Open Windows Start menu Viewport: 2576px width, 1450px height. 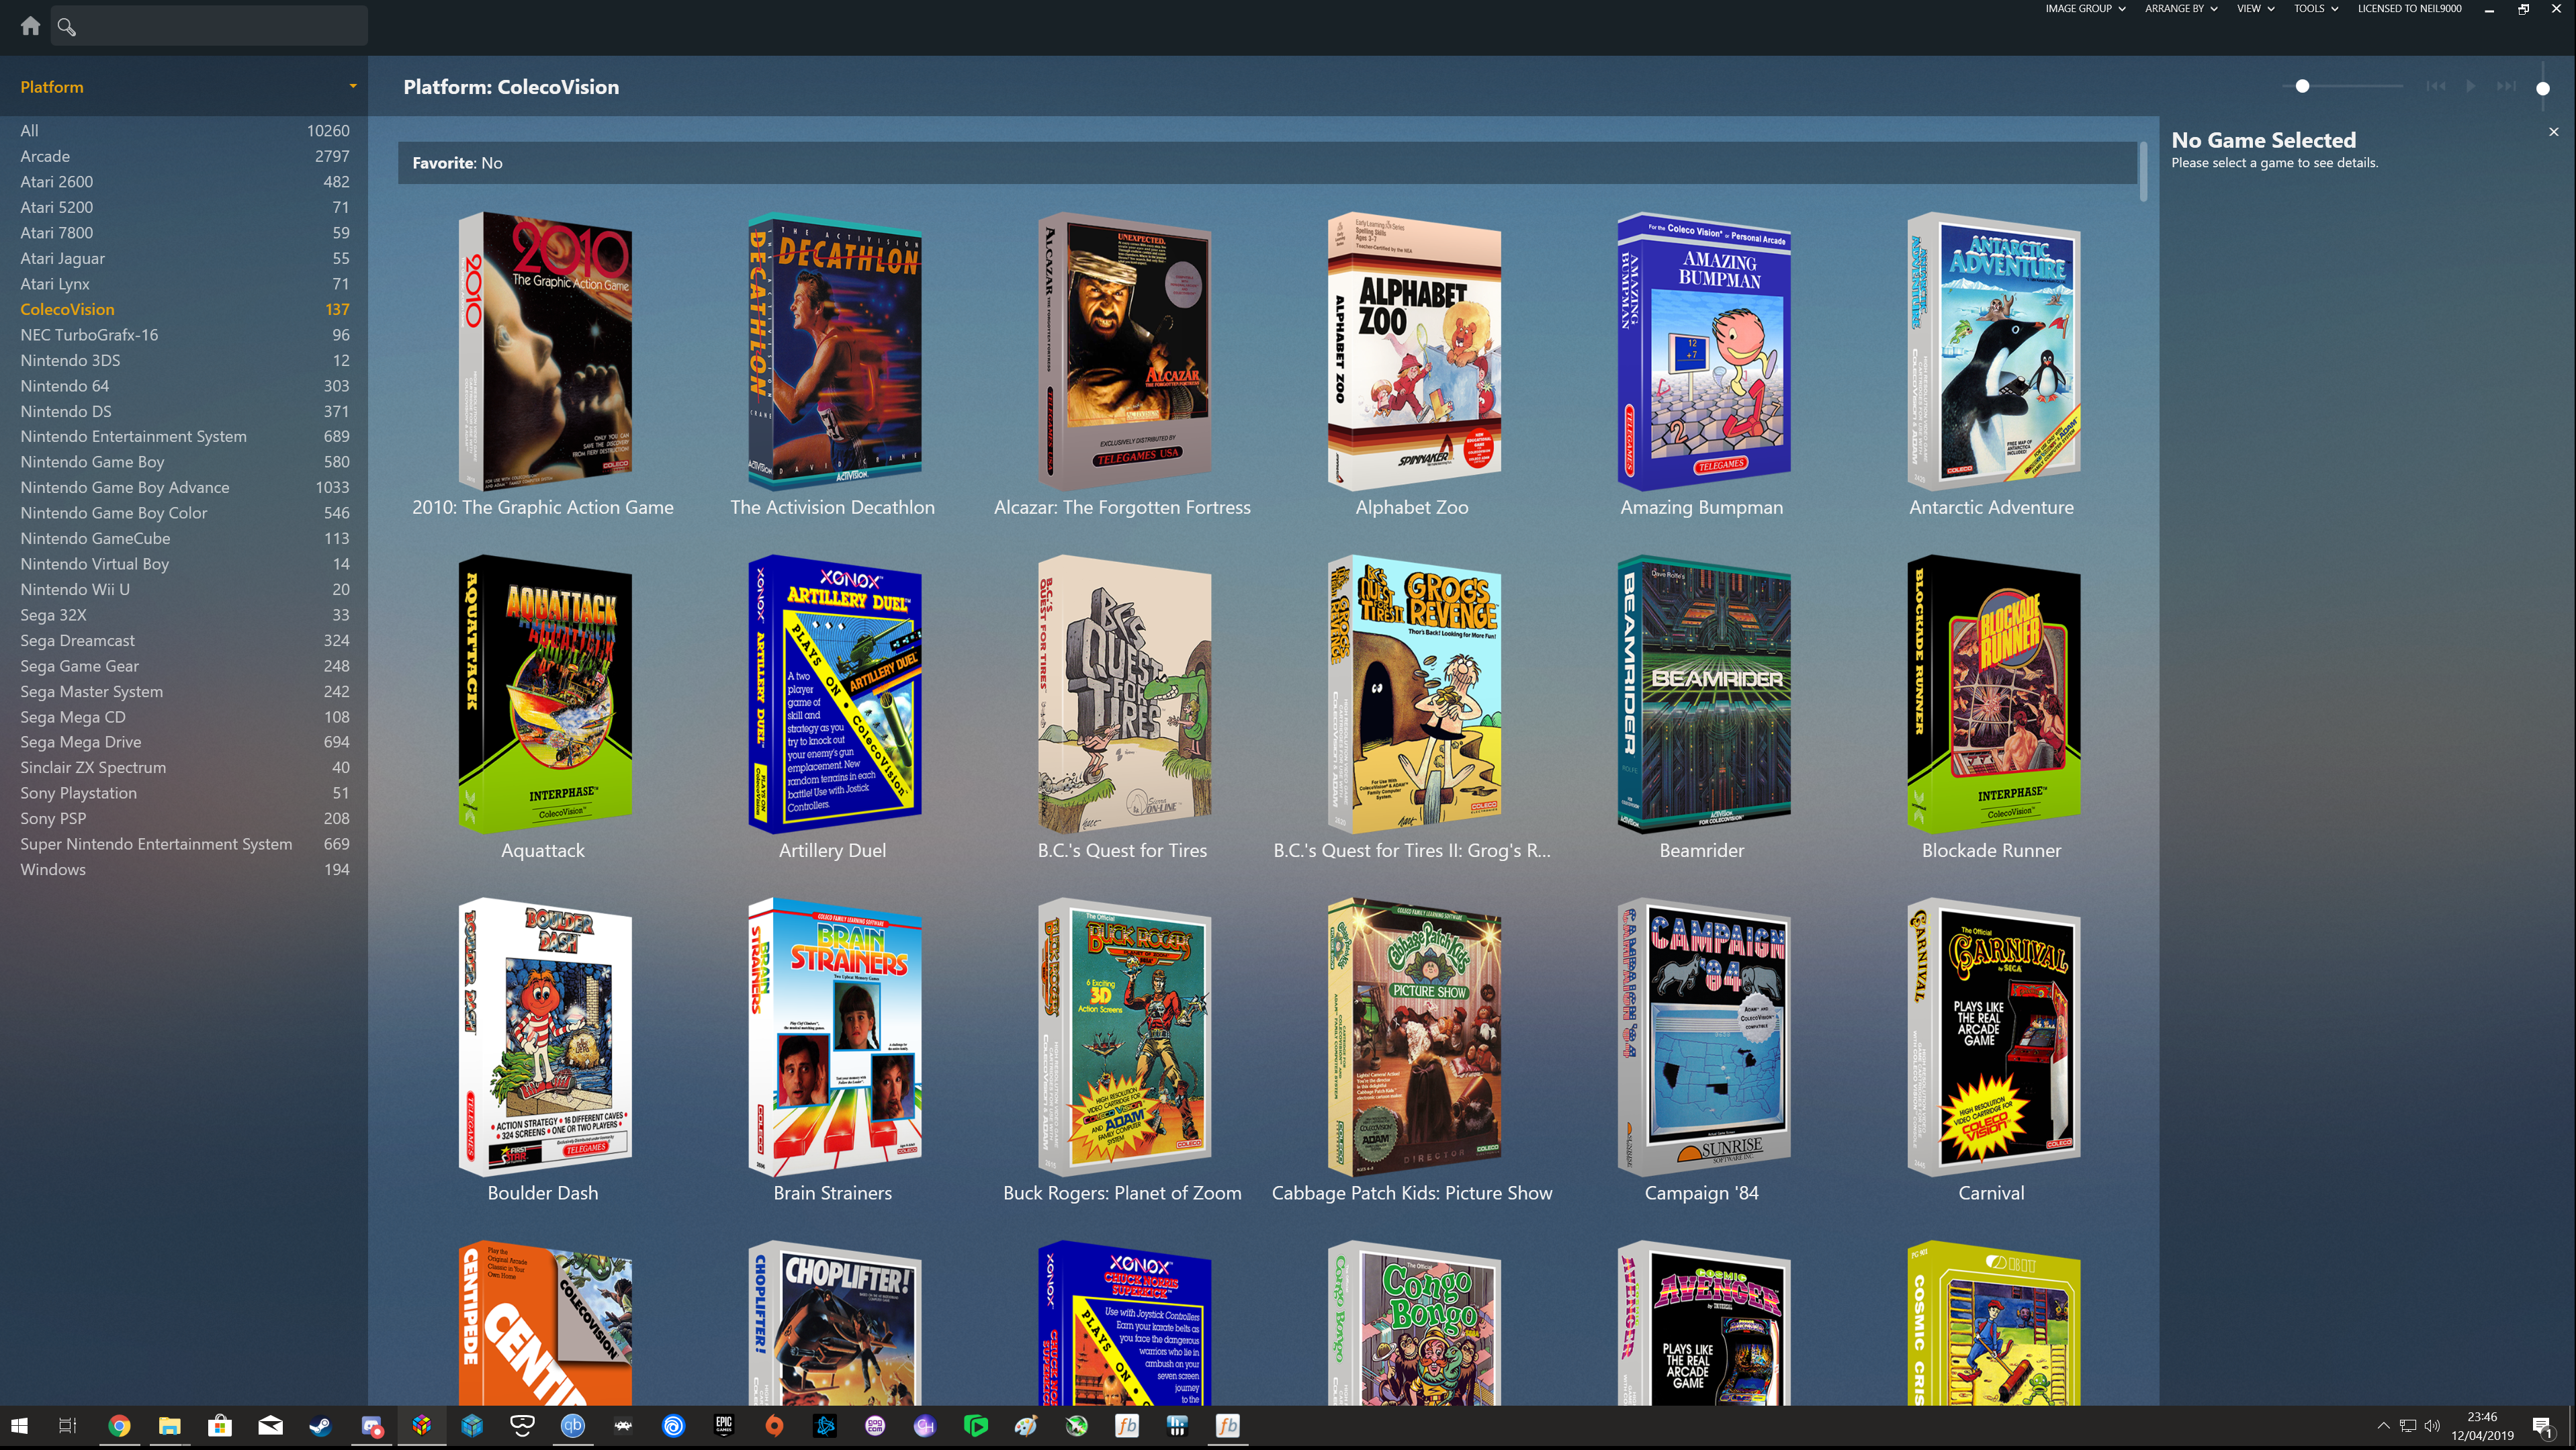(x=19, y=1426)
